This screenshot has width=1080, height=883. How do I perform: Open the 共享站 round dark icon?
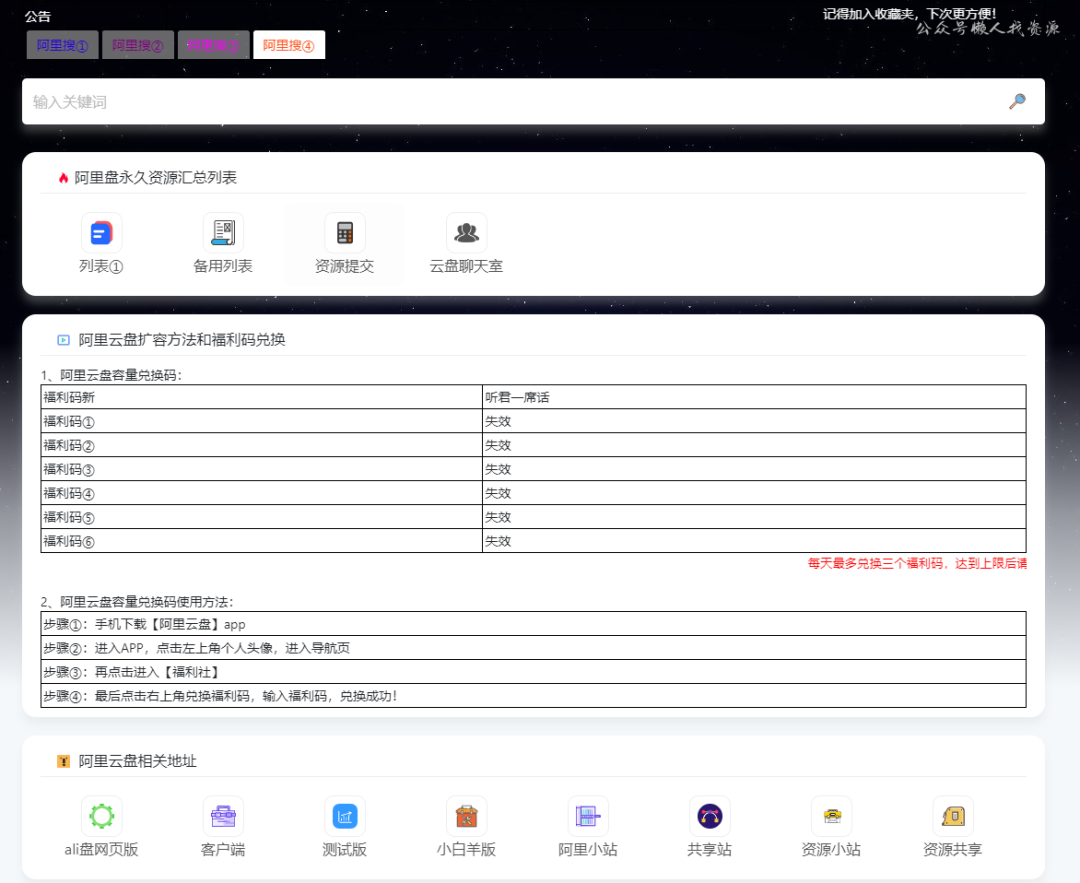point(709,816)
